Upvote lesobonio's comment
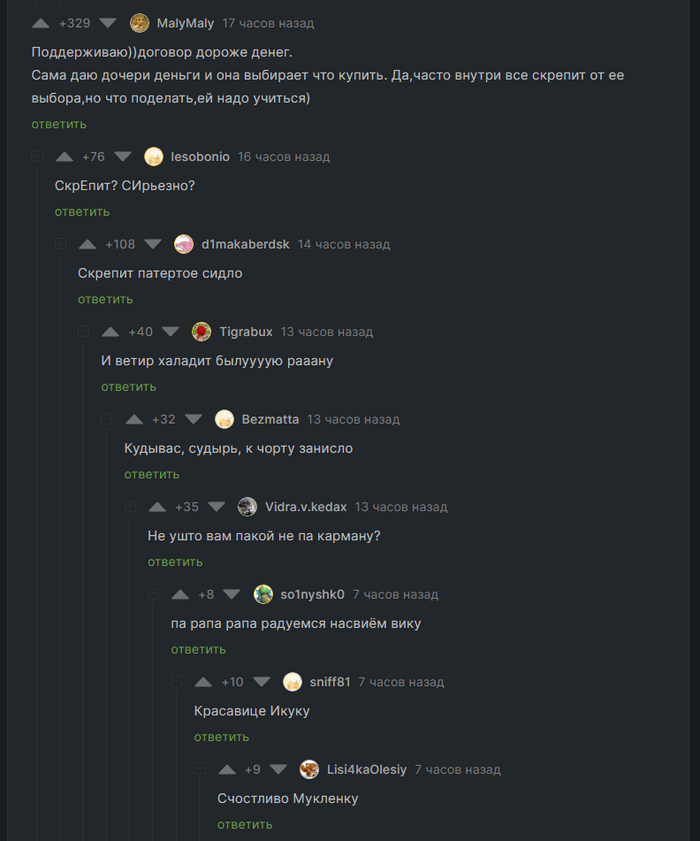Screen dimensions: 700x841 coord(64,157)
